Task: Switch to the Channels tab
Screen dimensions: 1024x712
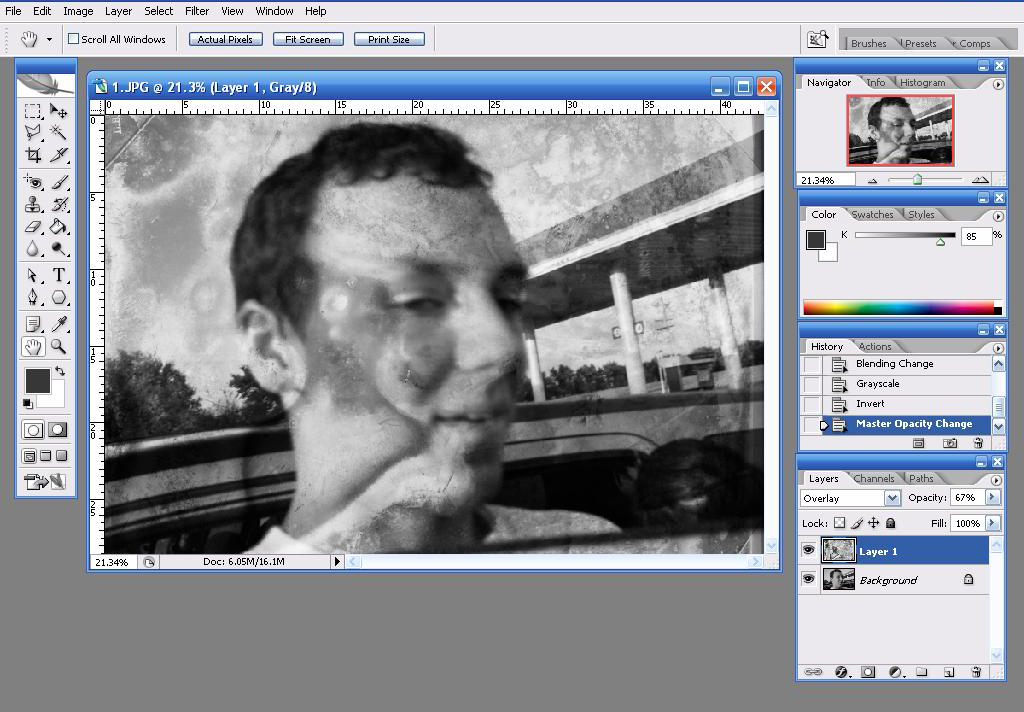Action: click(x=876, y=478)
